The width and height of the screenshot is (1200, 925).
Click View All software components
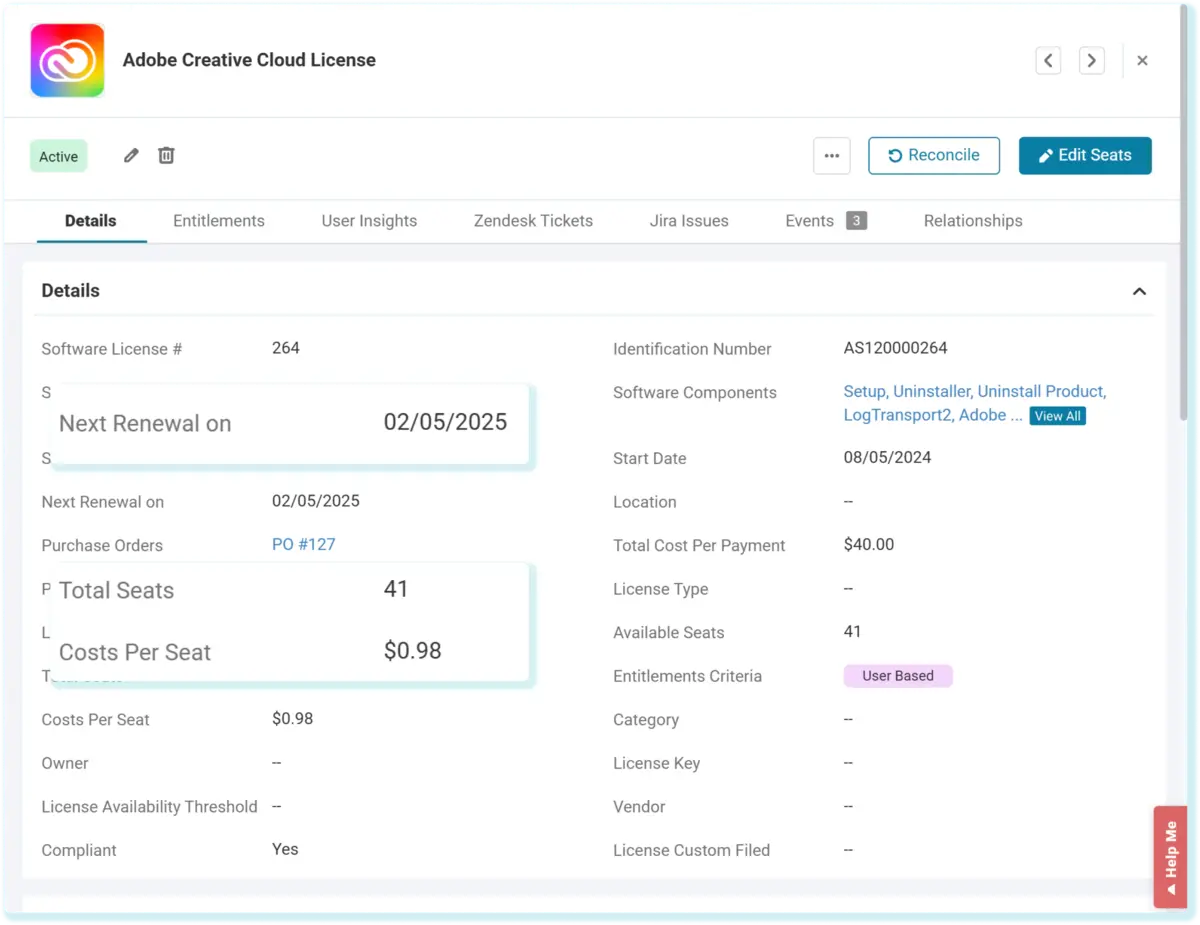click(x=1057, y=416)
